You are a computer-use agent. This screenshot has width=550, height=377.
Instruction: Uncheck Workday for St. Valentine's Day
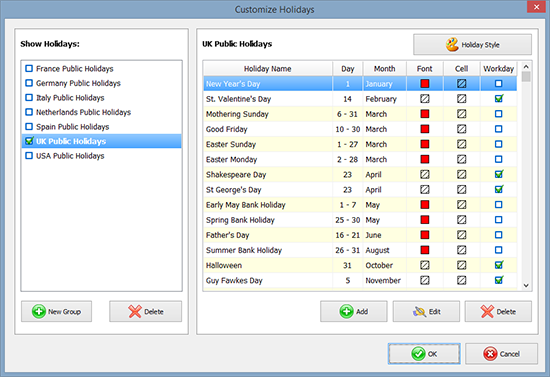pyautogui.click(x=498, y=99)
